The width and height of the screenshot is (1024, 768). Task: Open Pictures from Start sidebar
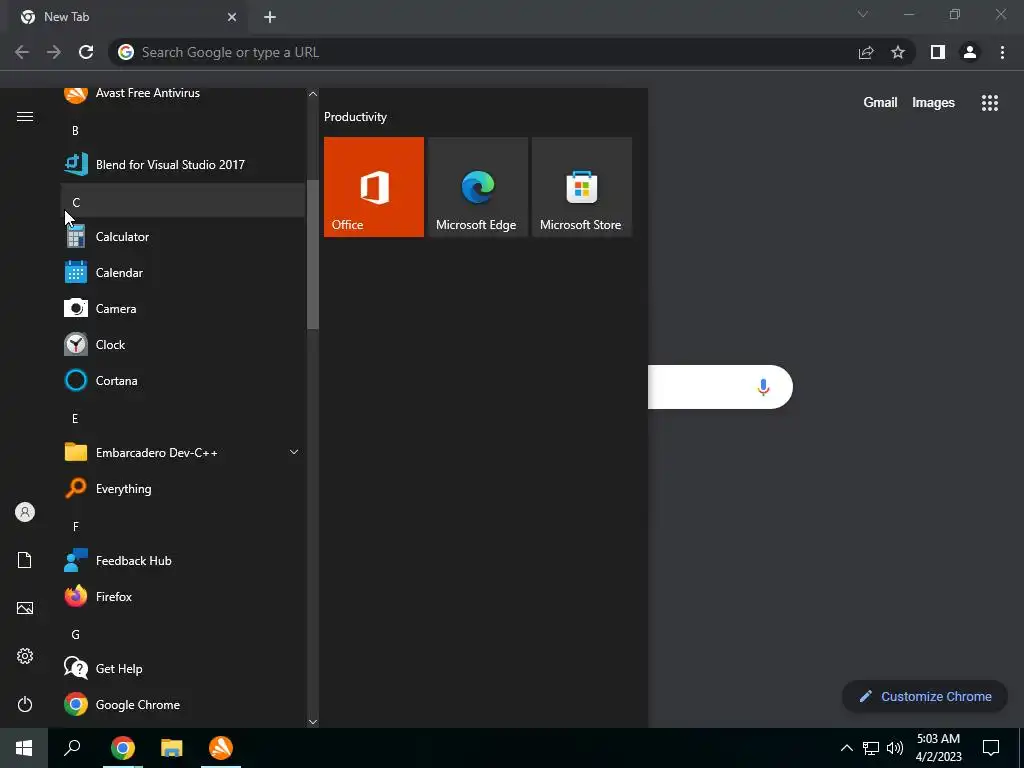point(25,608)
